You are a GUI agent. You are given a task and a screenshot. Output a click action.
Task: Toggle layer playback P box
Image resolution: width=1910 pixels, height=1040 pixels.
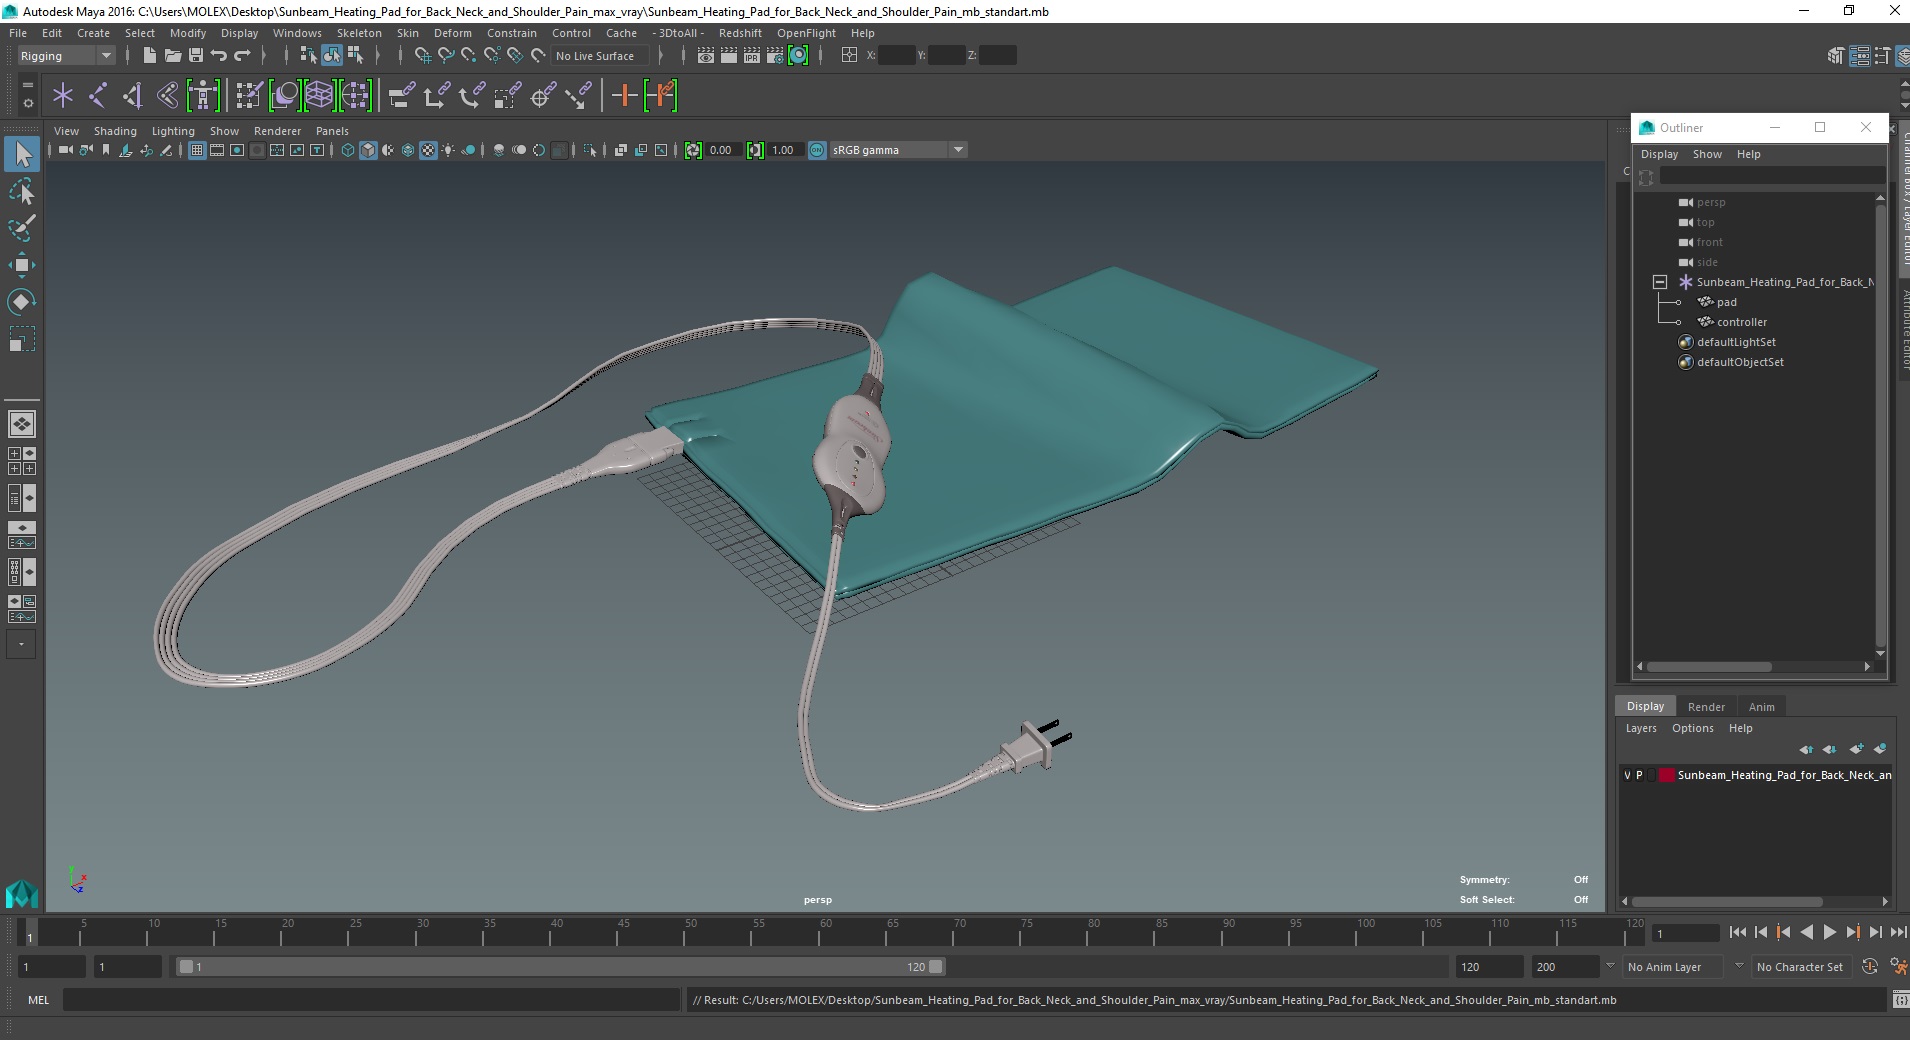click(1639, 775)
